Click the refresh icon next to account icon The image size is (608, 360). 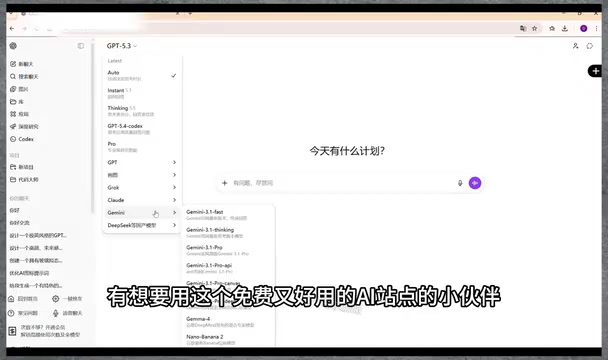[x=590, y=46]
